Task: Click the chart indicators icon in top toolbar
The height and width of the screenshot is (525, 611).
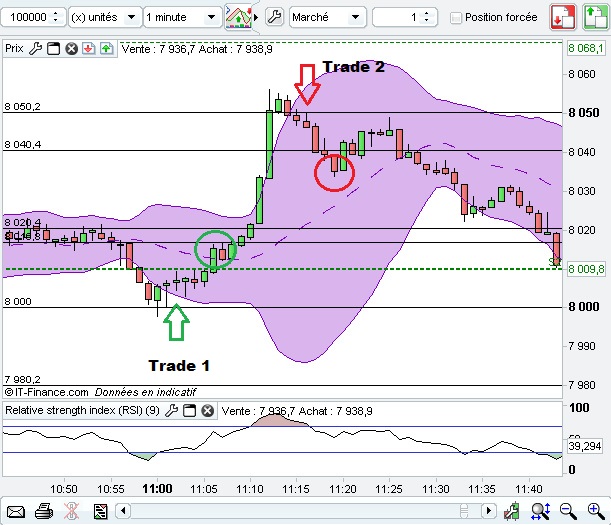Action: point(238,17)
